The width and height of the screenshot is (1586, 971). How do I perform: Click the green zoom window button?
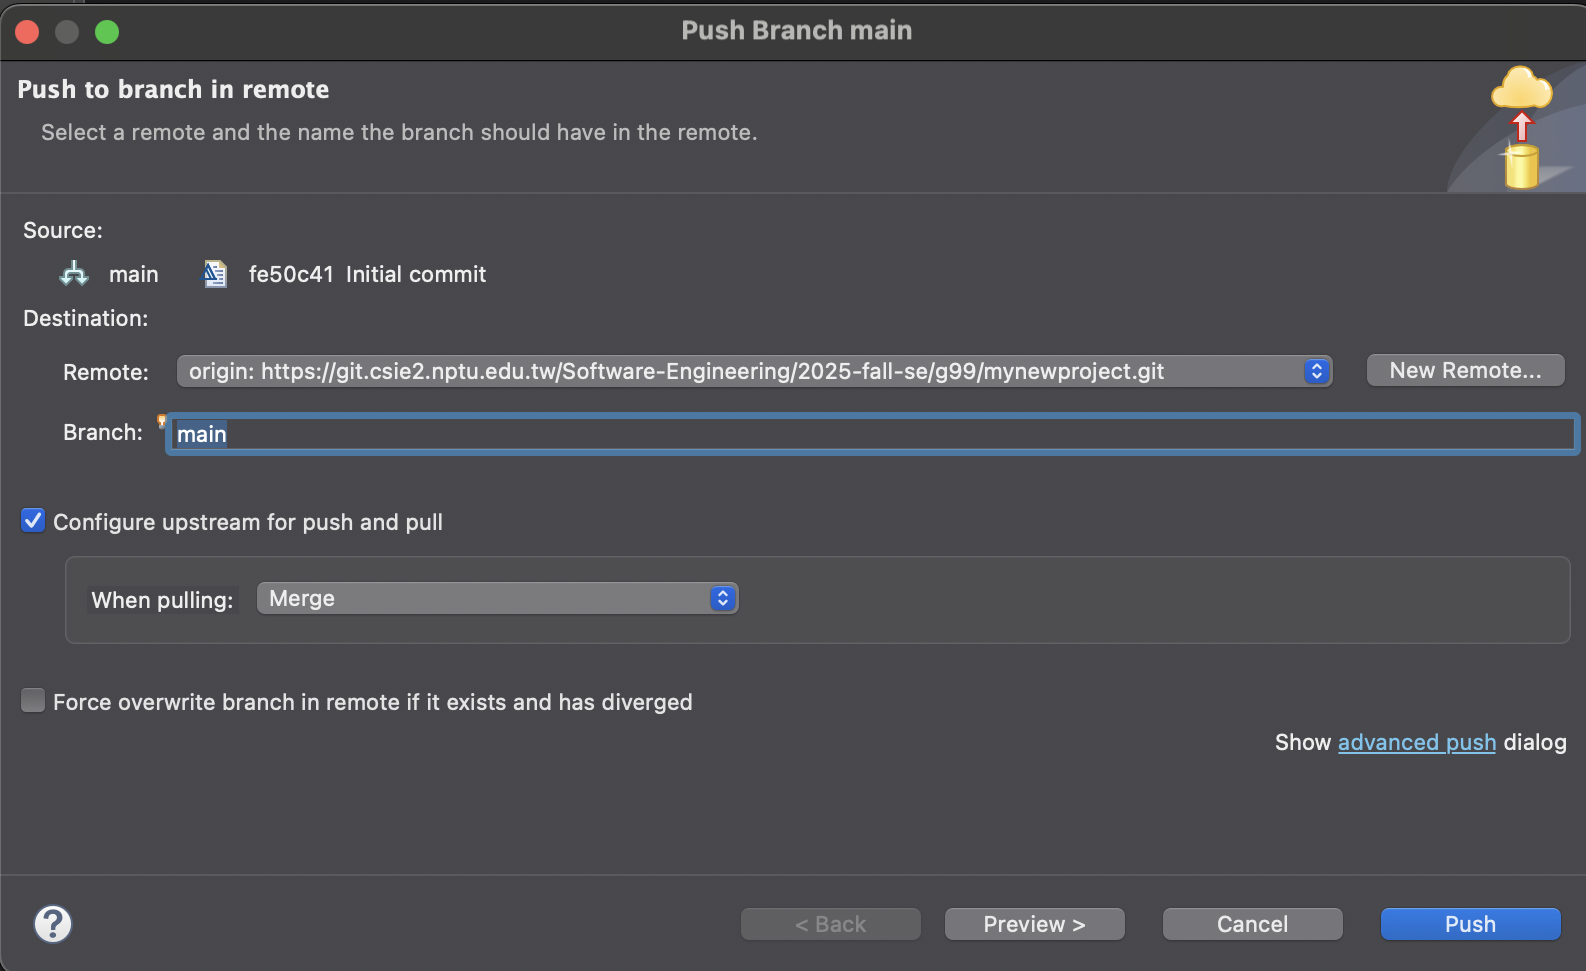tap(107, 32)
